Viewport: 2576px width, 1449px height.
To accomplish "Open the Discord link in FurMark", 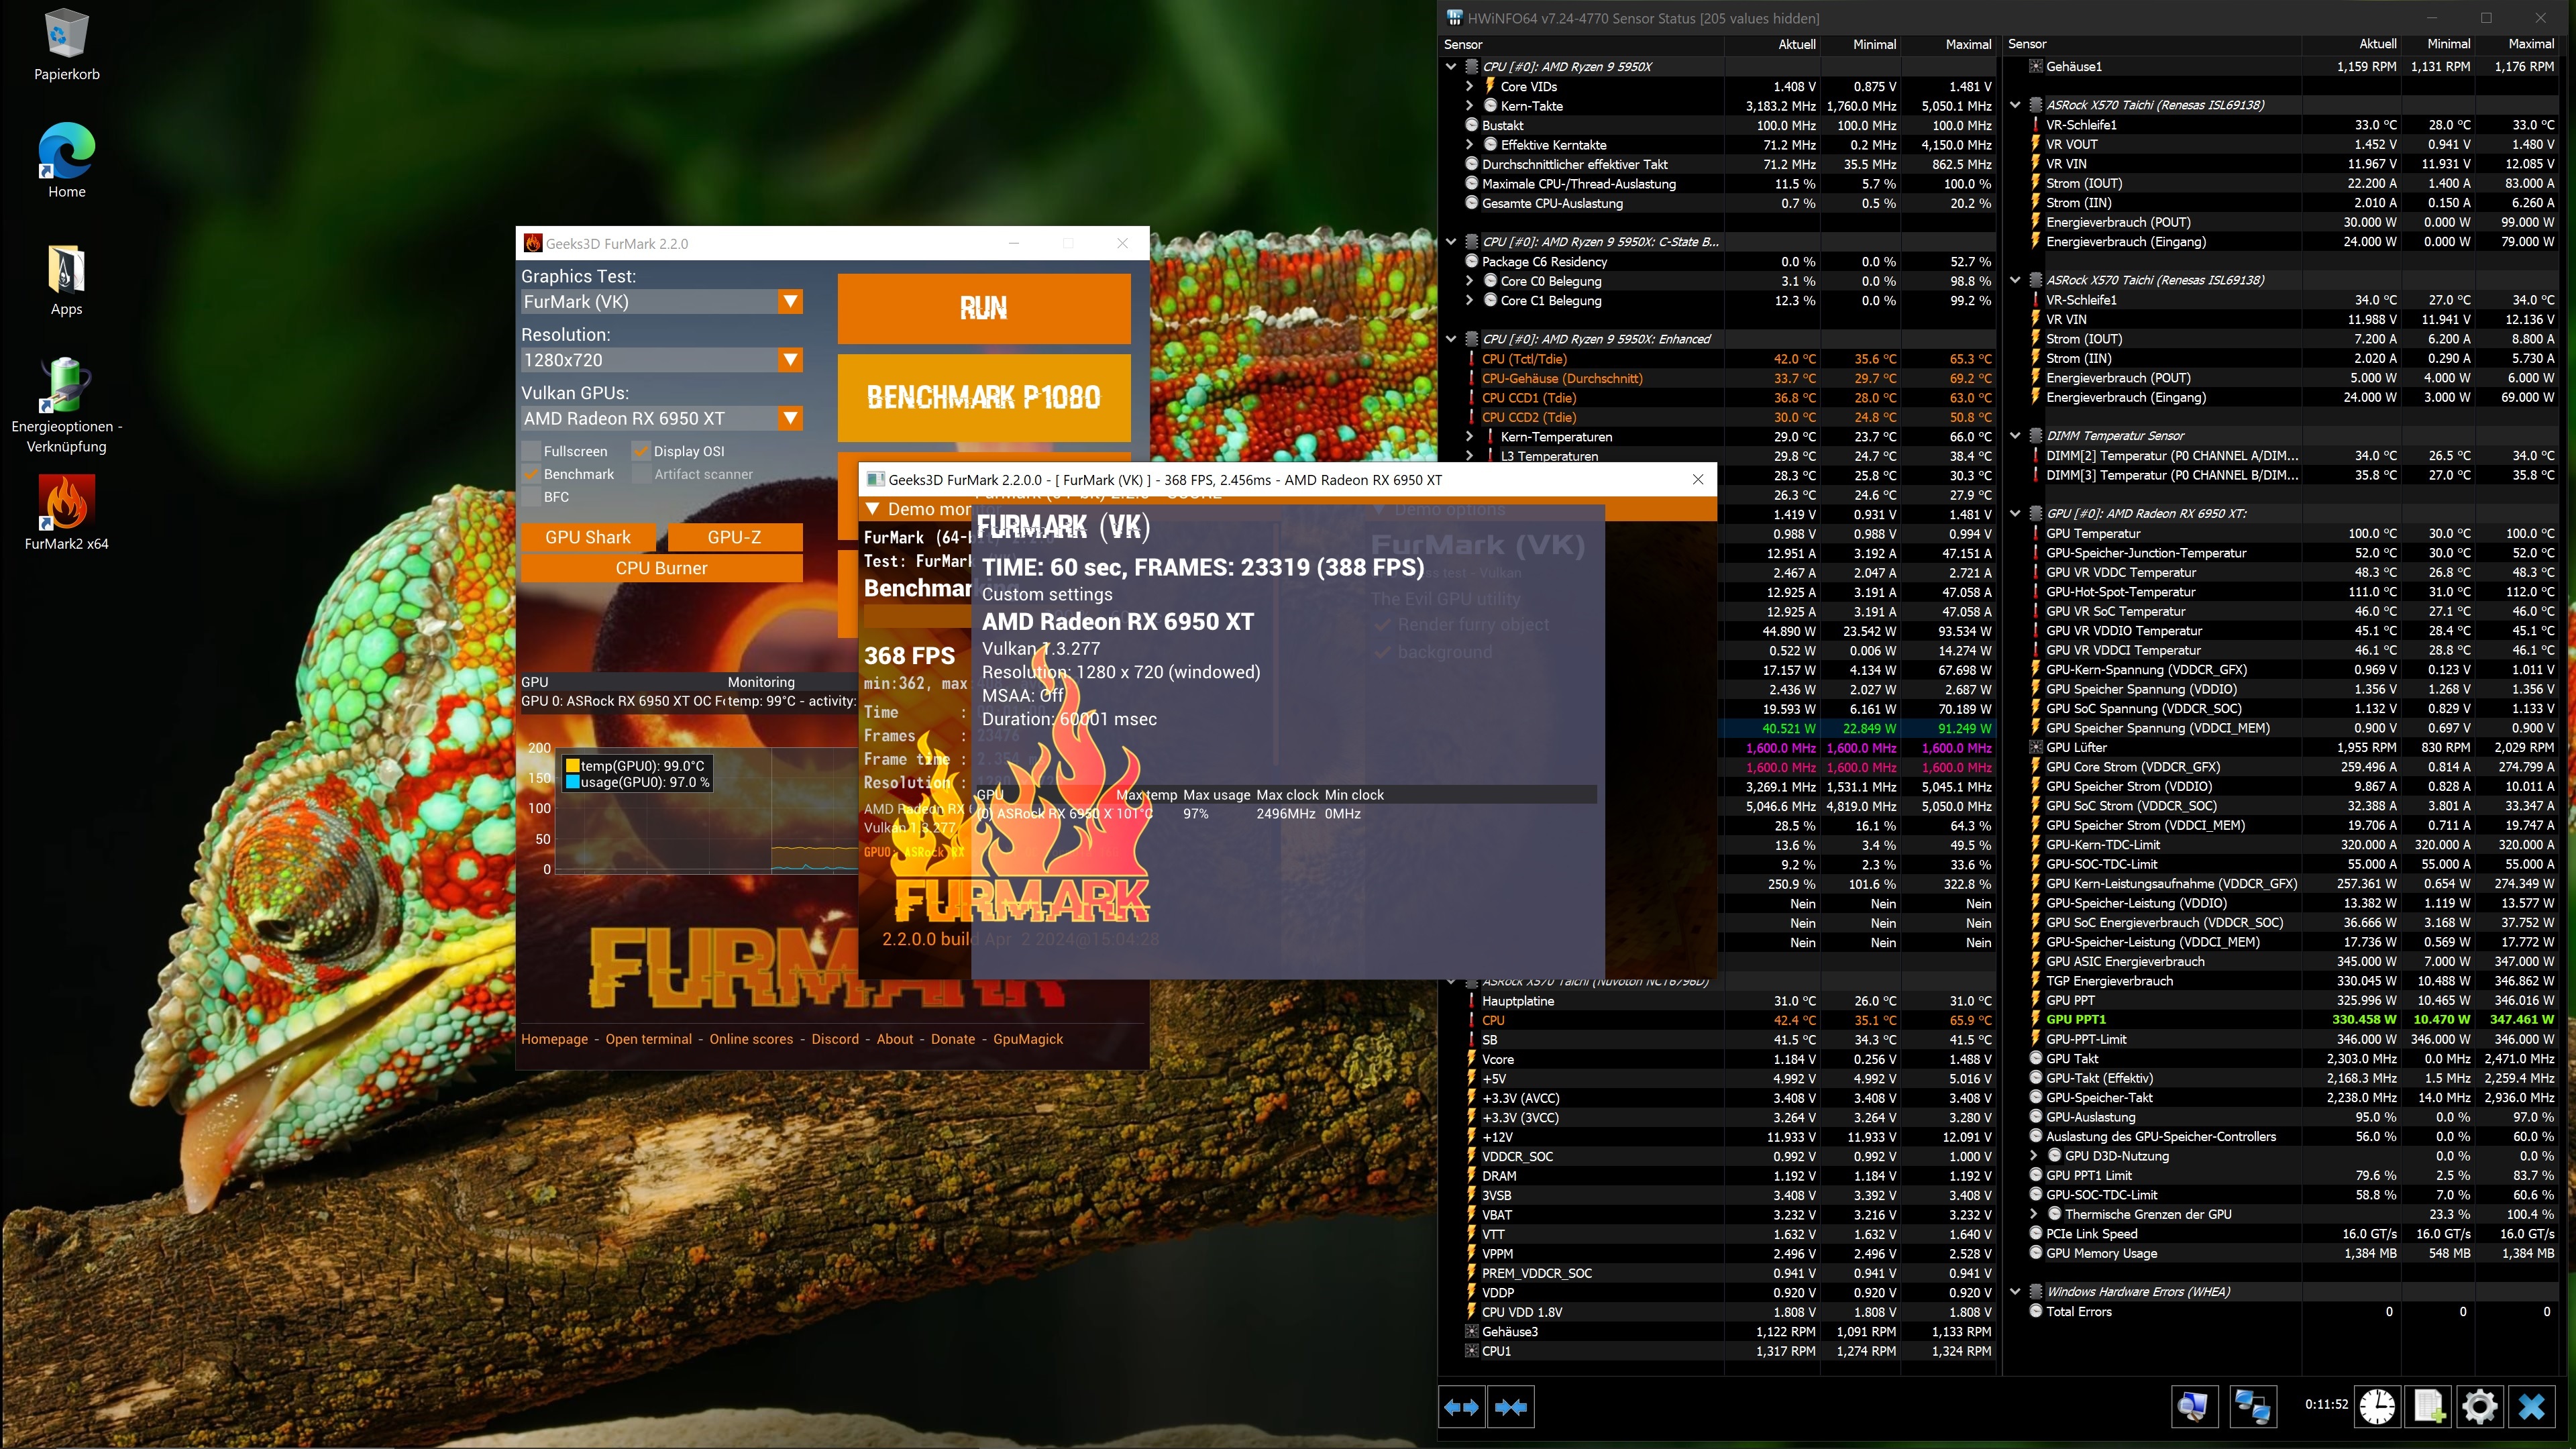I will click(x=835, y=1039).
